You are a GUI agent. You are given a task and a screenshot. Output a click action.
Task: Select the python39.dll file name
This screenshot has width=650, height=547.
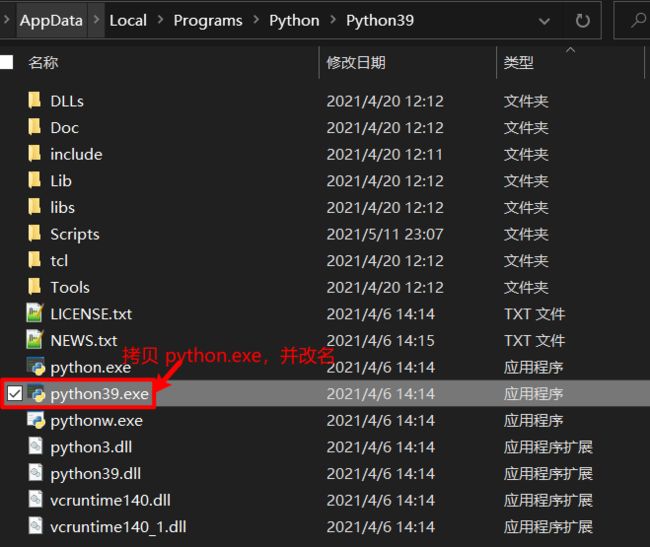pyautogui.click(x=96, y=474)
